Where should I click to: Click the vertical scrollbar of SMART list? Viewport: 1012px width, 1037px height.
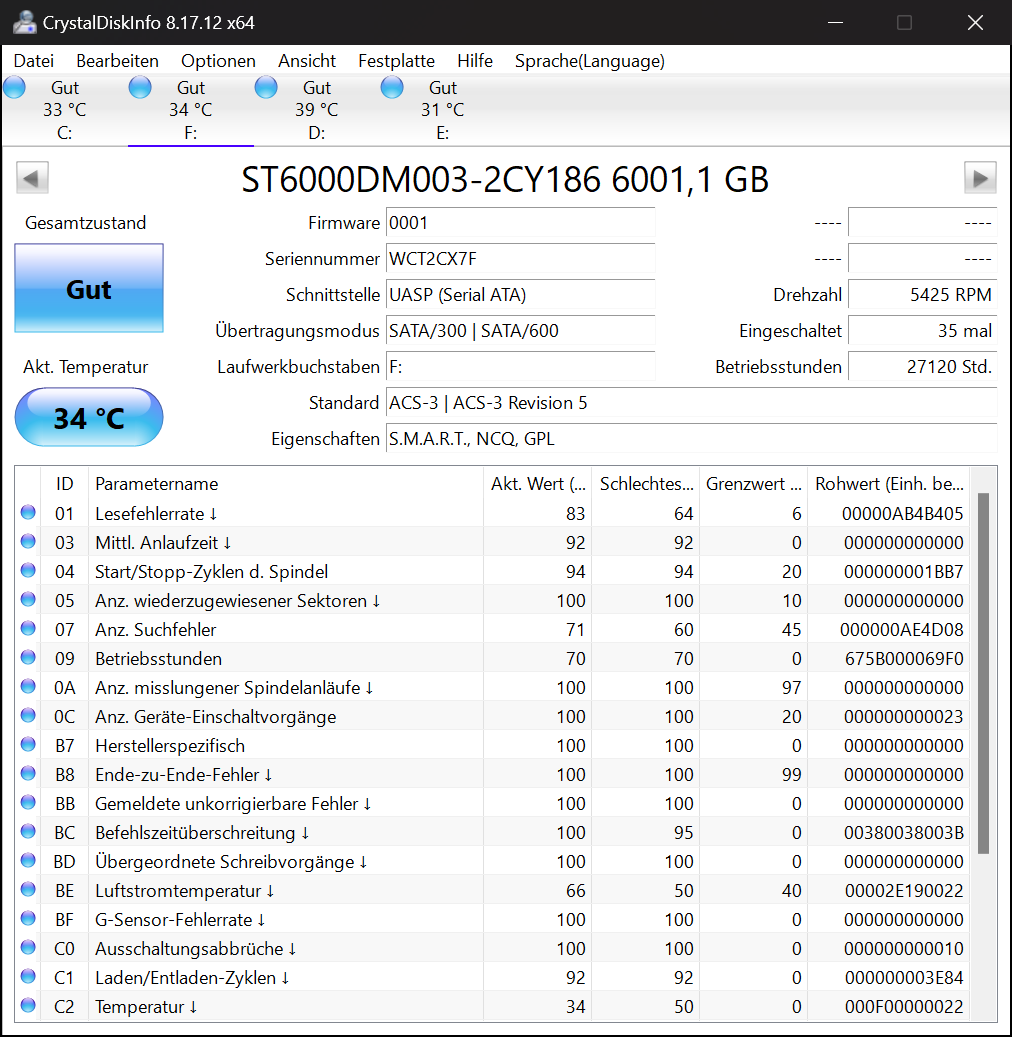[984, 673]
